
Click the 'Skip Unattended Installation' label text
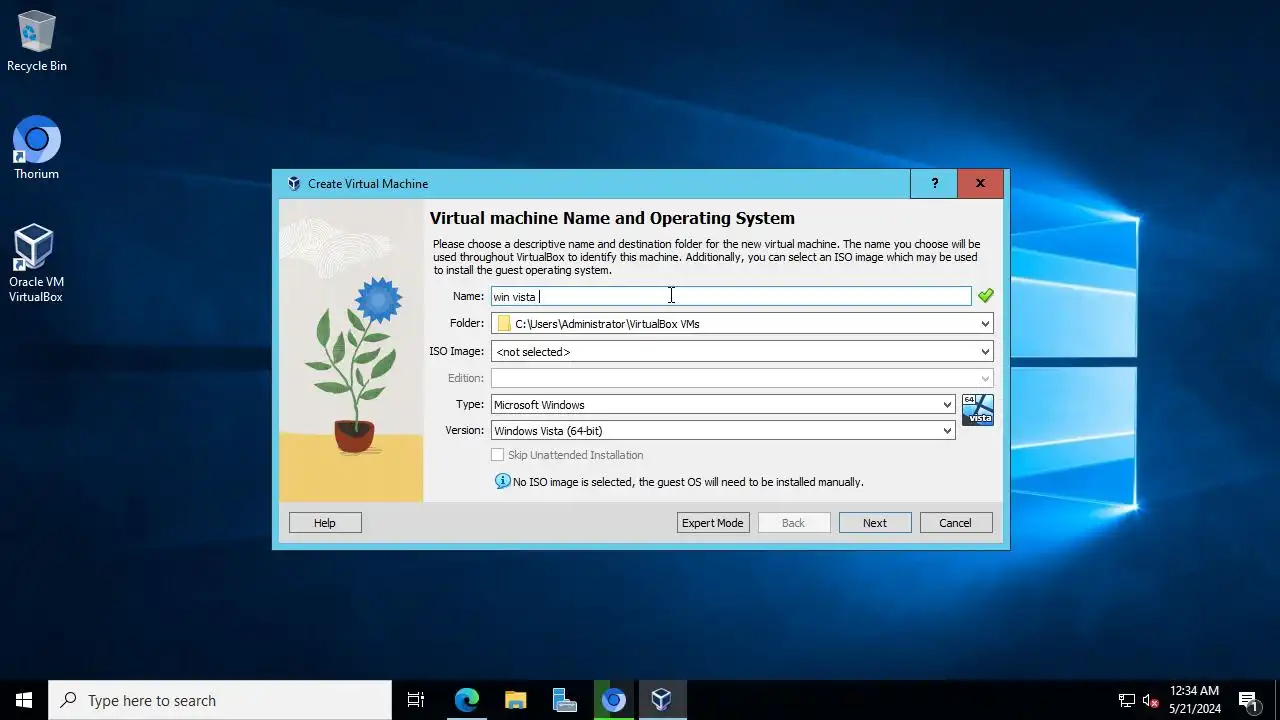pyautogui.click(x=575, y=455)
